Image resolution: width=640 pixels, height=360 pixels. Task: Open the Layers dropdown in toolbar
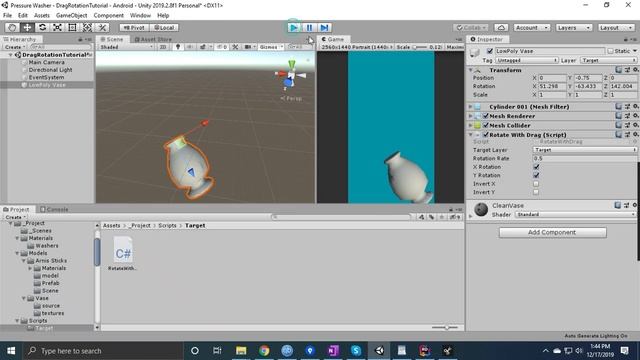[573, 28]
